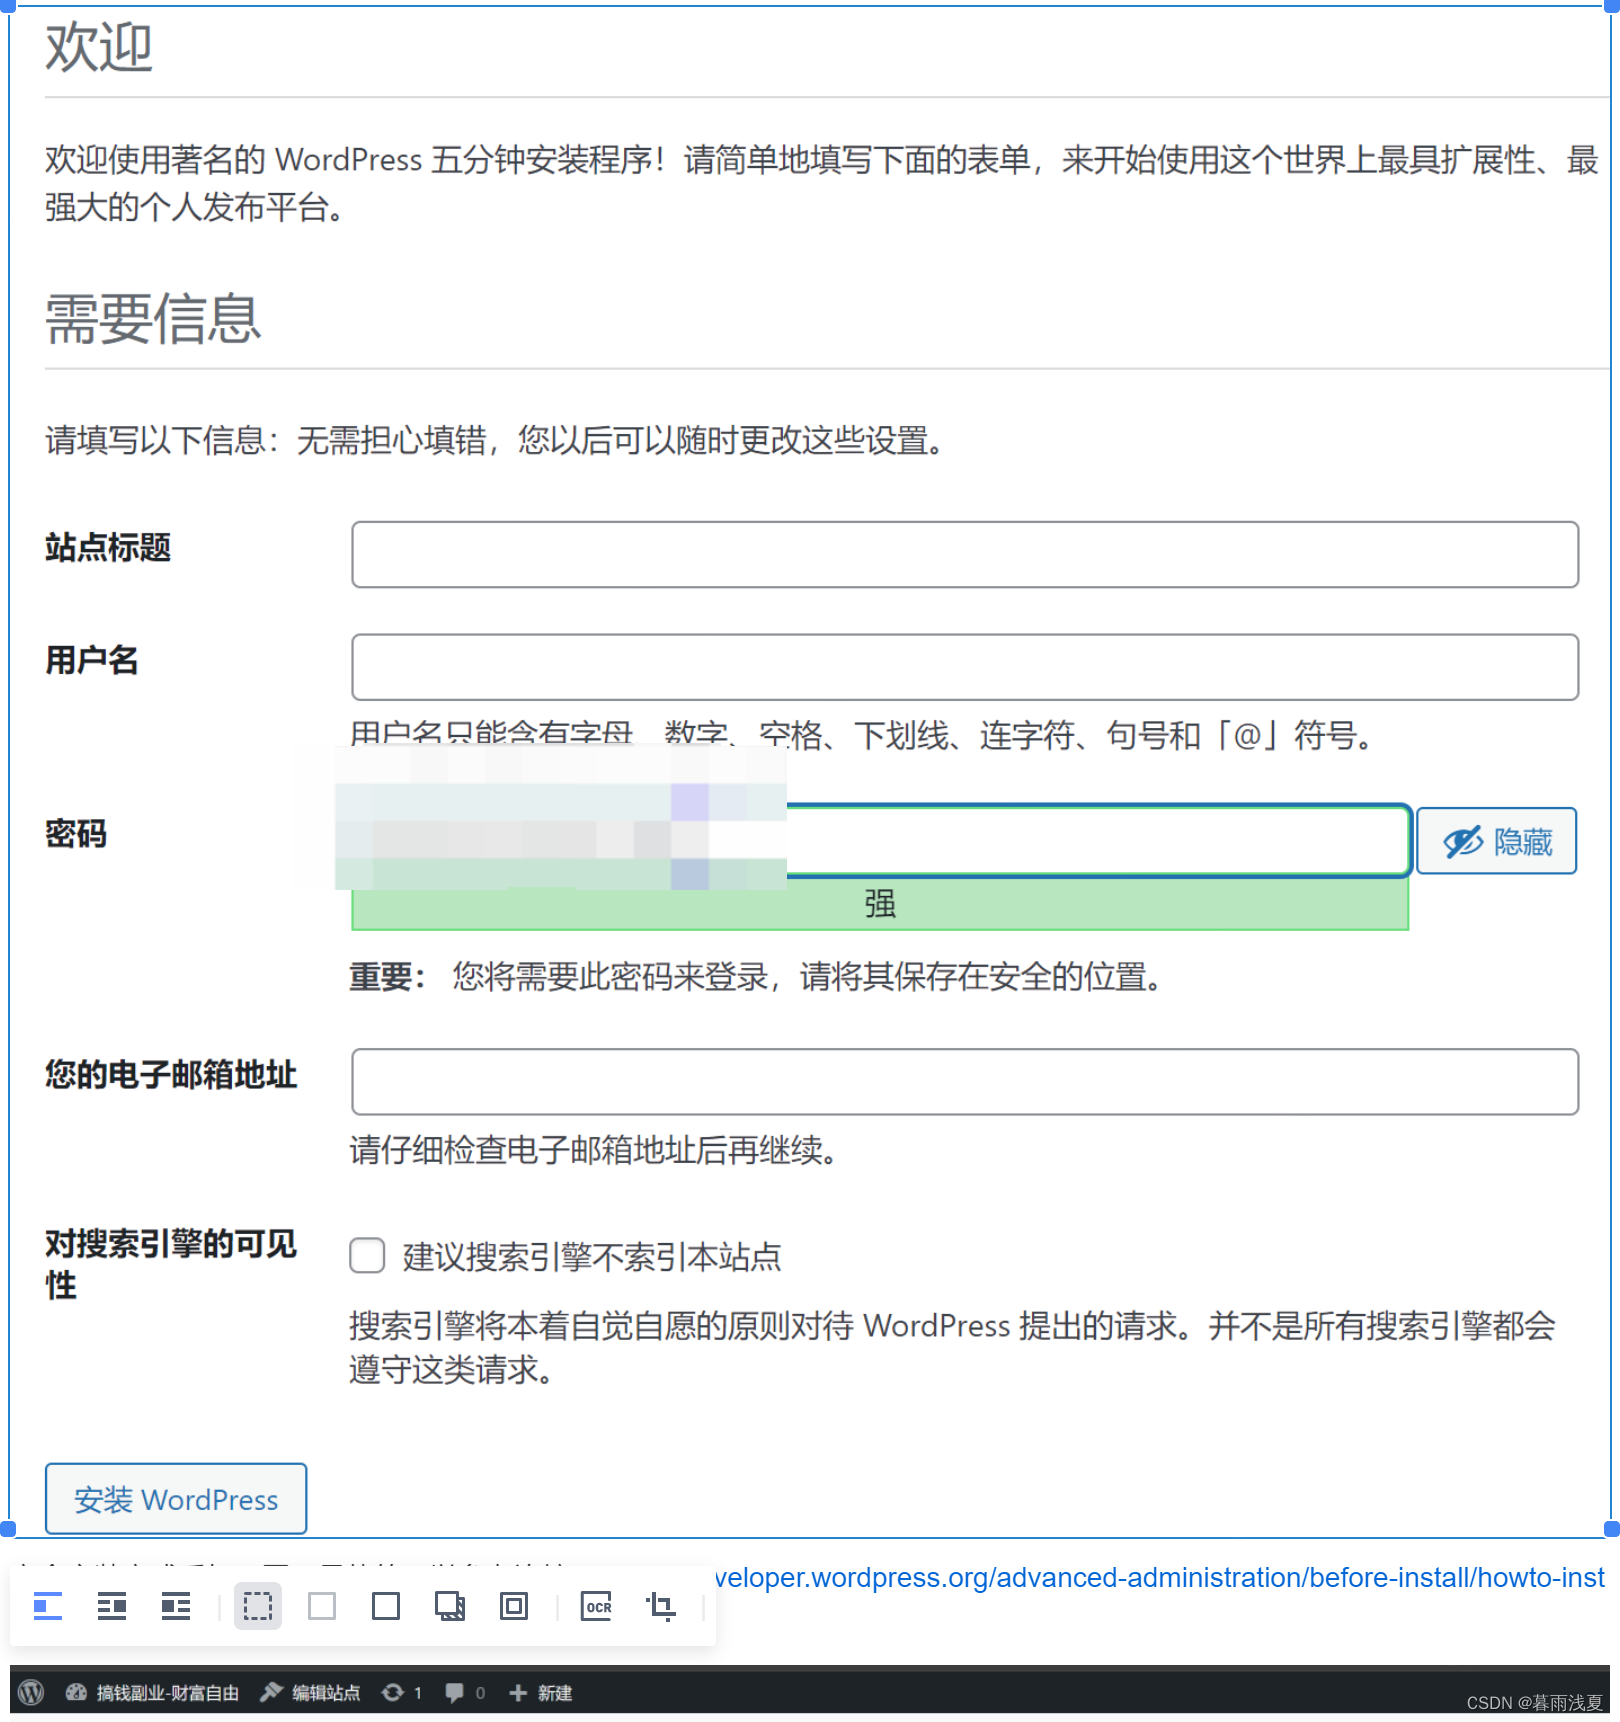Select the center image wrap layout icon
The width and height of the screenshot is (1620, 1722).
click(112, 1606)
